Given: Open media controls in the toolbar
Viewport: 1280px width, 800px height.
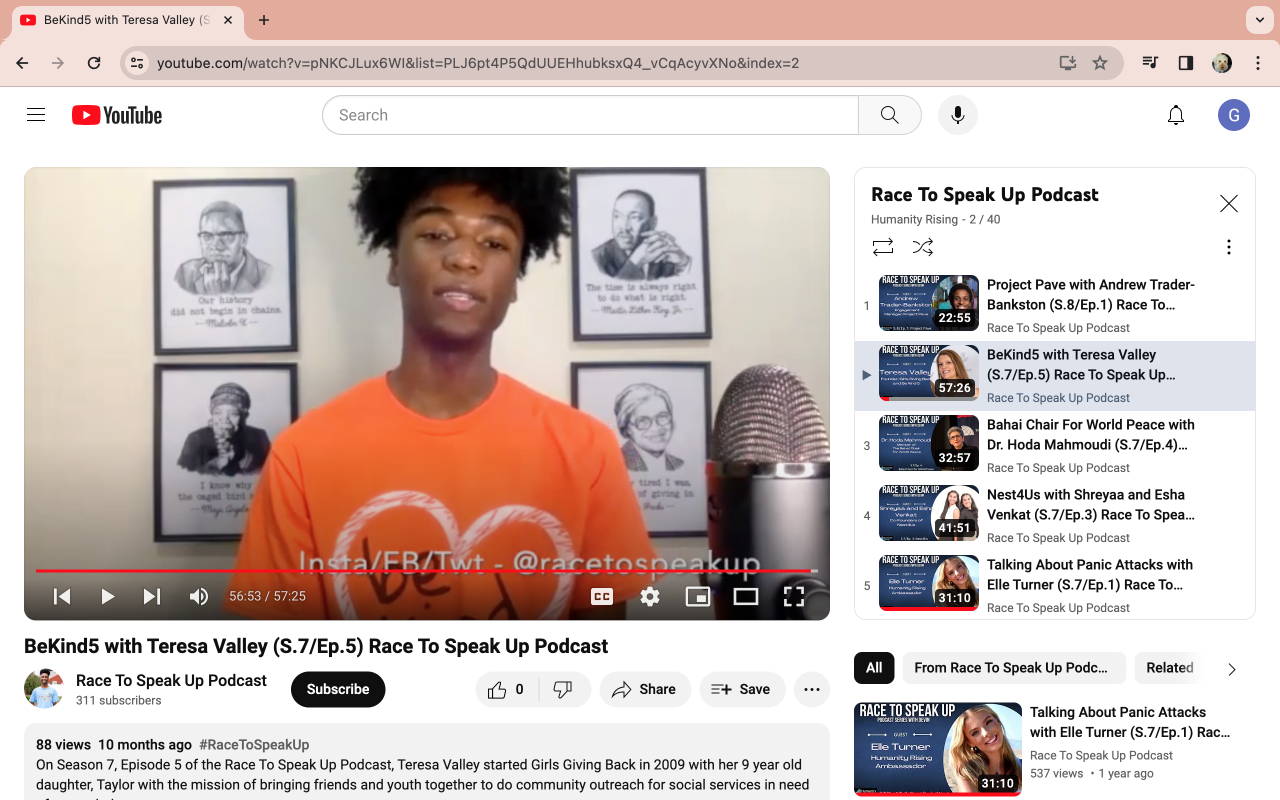Looking at the screenshot, I should [1150, 63].
